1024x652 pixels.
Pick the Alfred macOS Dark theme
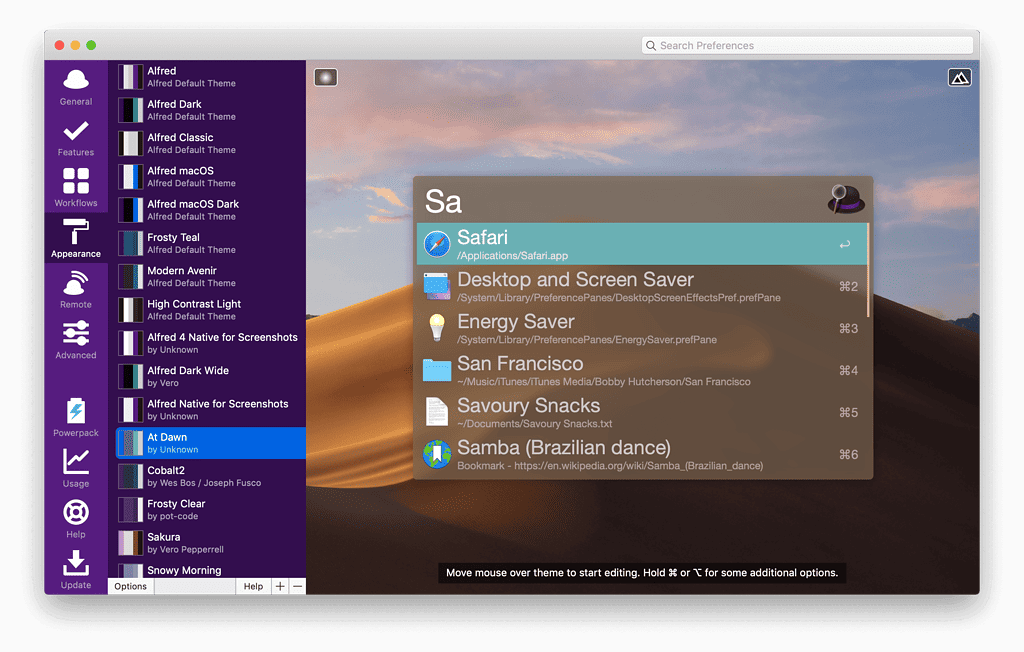211,210
